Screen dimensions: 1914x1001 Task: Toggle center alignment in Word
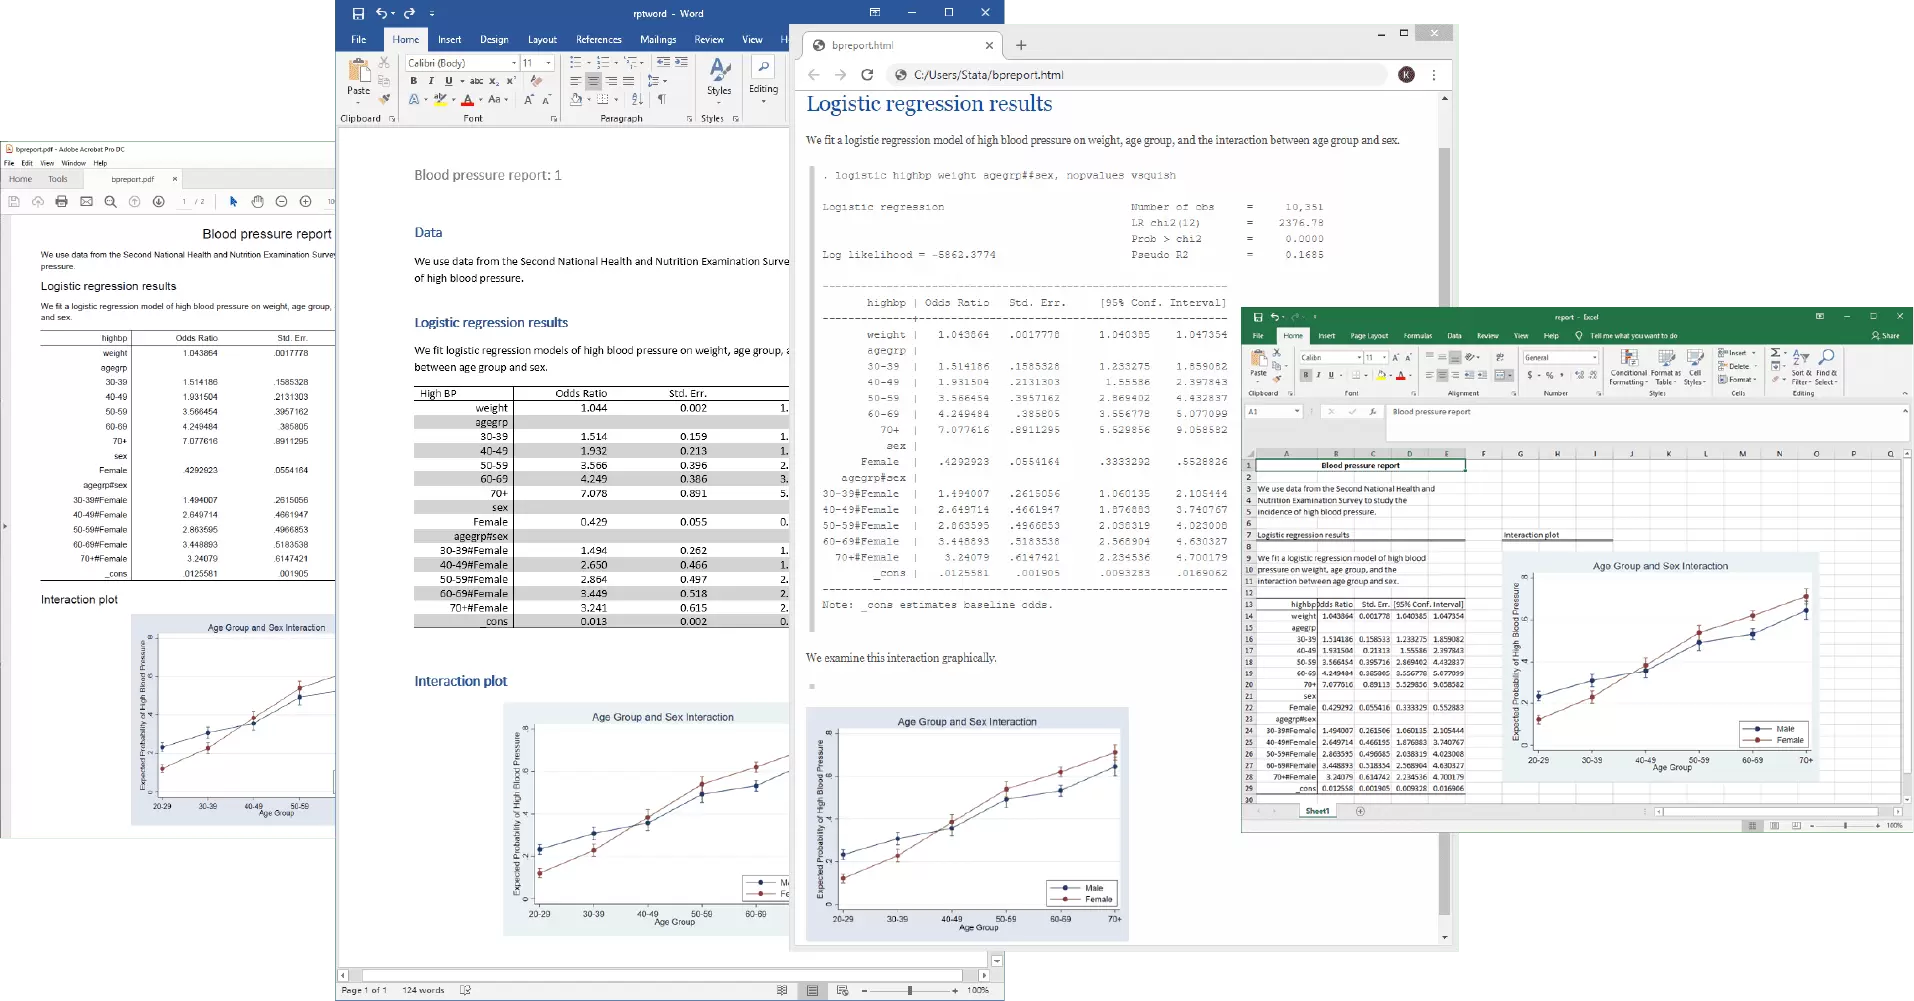tap(593, 81)
